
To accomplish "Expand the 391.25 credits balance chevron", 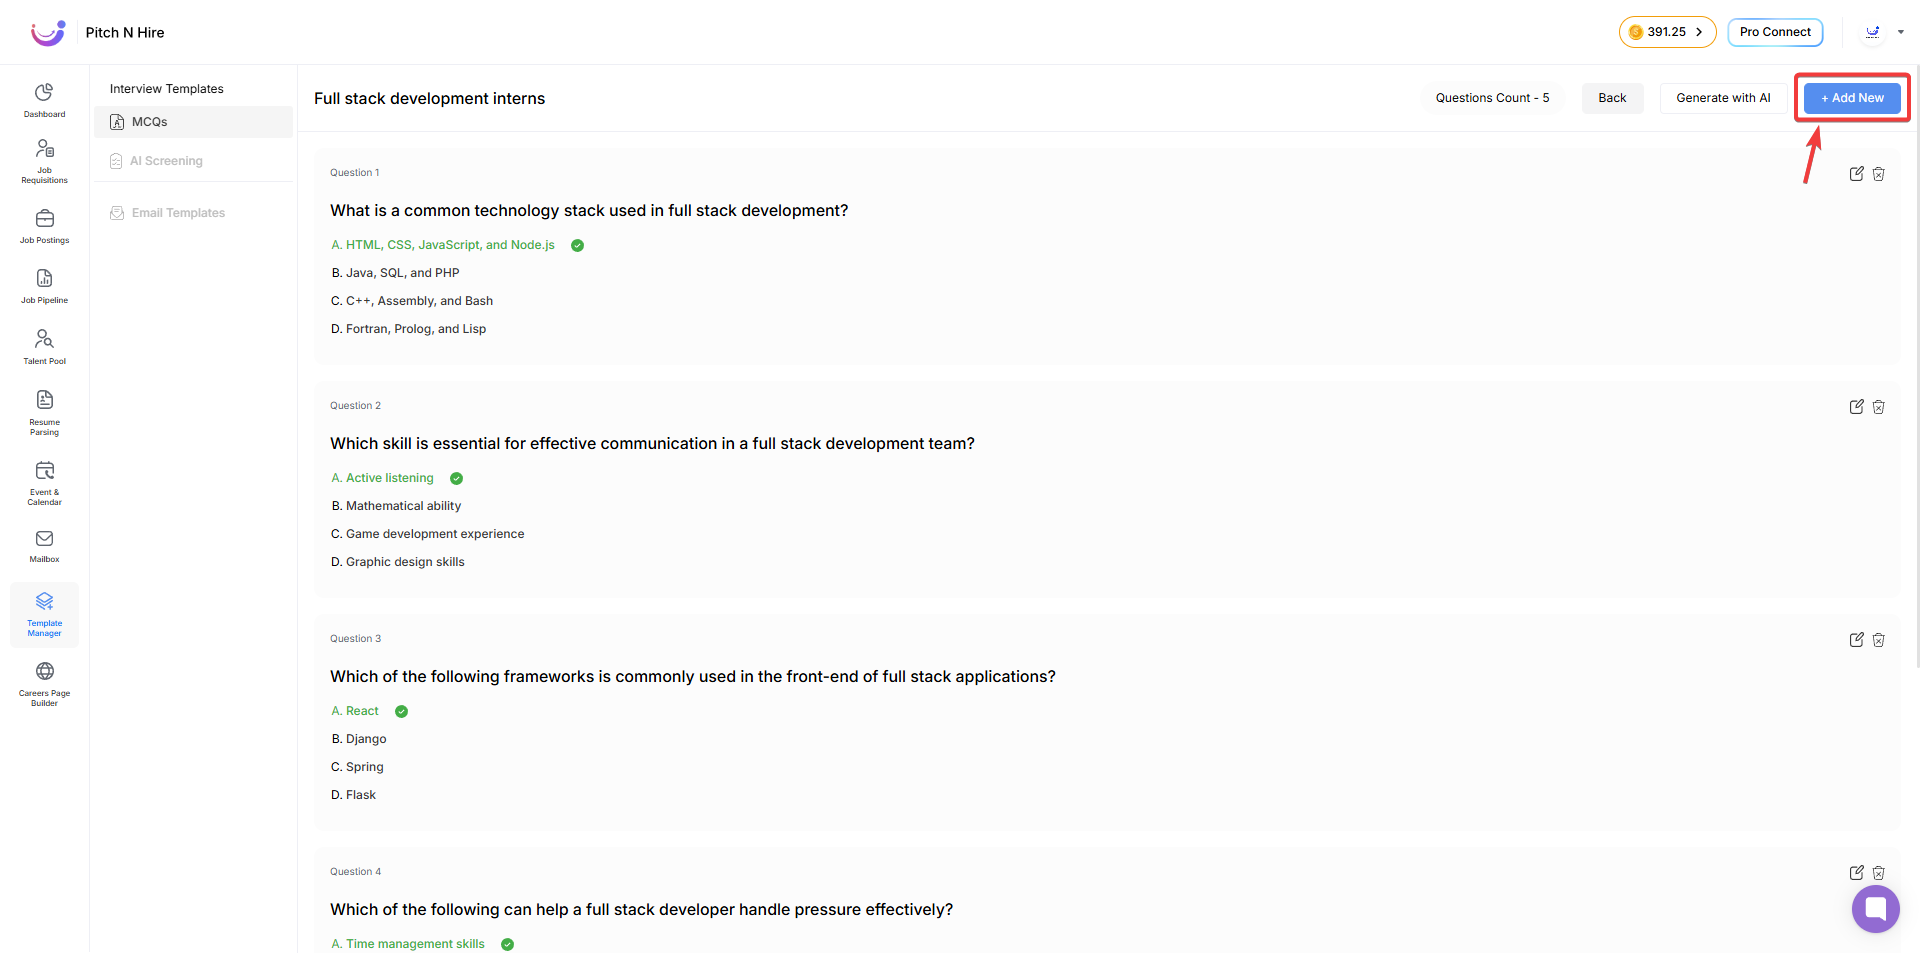I will click(1698, 32).
